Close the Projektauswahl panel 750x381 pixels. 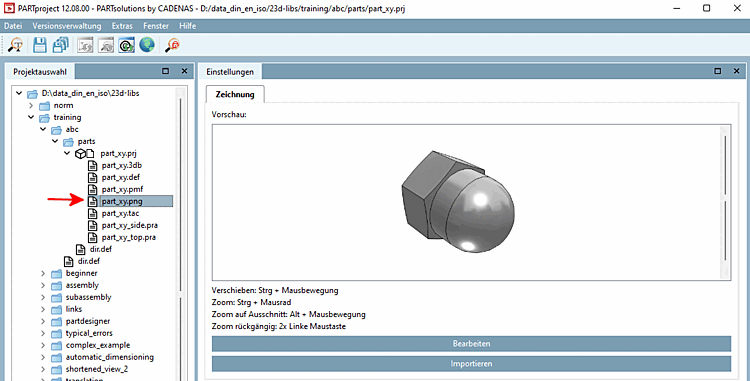tap(184, 71)
